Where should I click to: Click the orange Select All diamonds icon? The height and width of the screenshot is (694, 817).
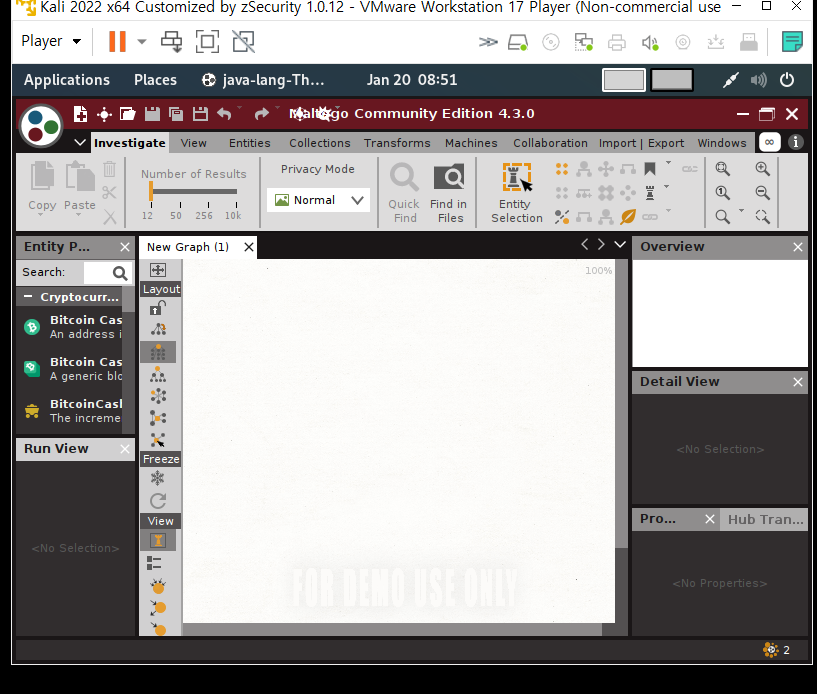(x=562, y=169)
